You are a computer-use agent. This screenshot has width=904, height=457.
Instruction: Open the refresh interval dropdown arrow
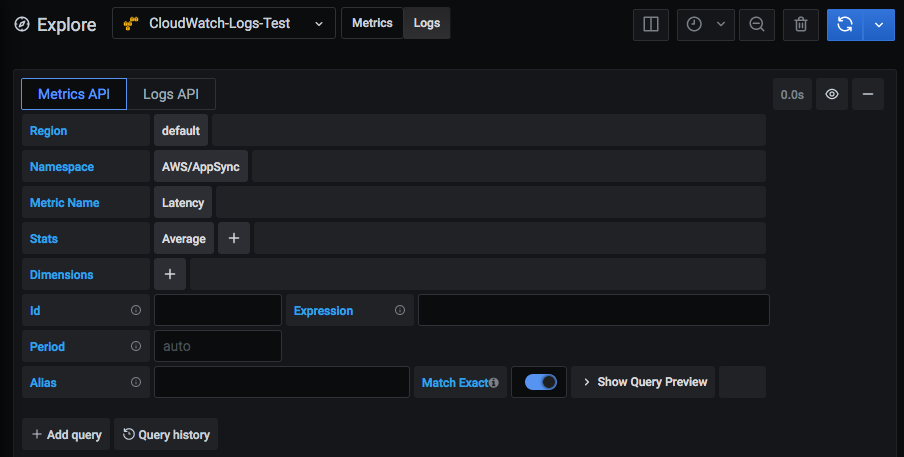(878, 24)
